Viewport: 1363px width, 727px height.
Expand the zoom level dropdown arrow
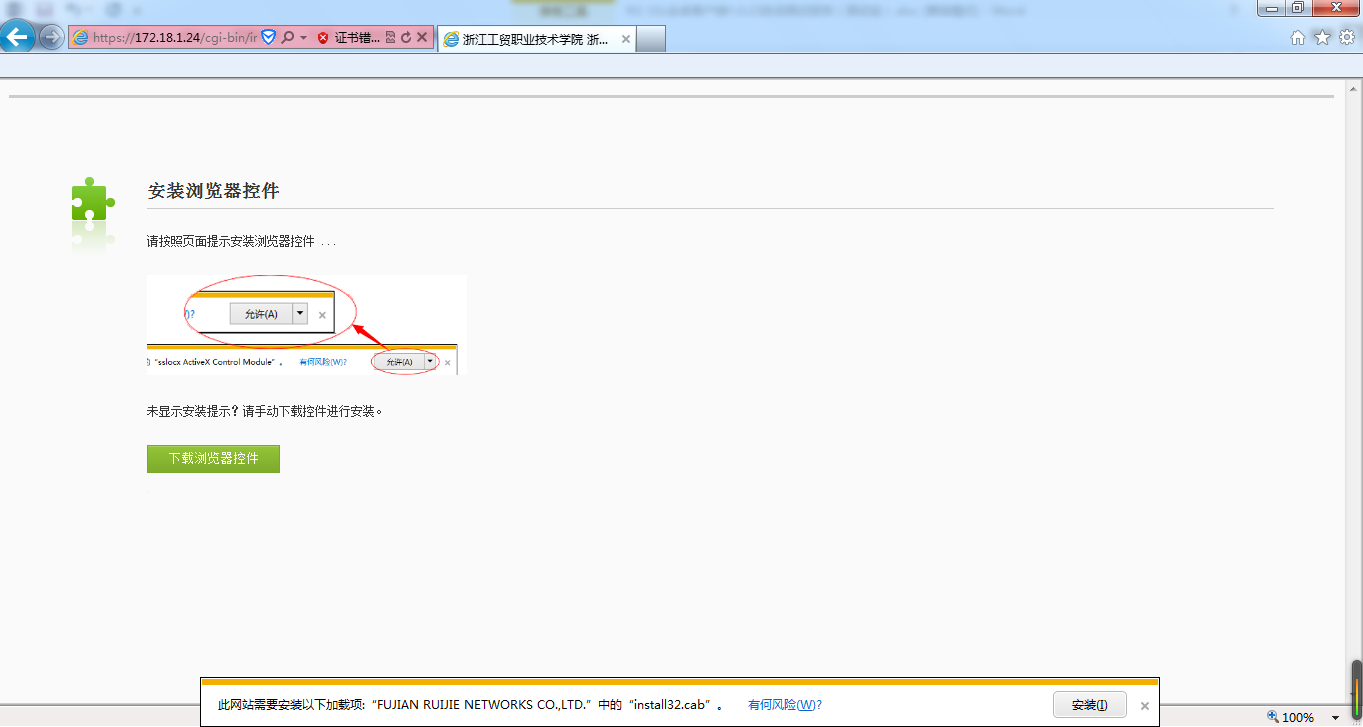pyautogui.click(x=1335, y=717)
